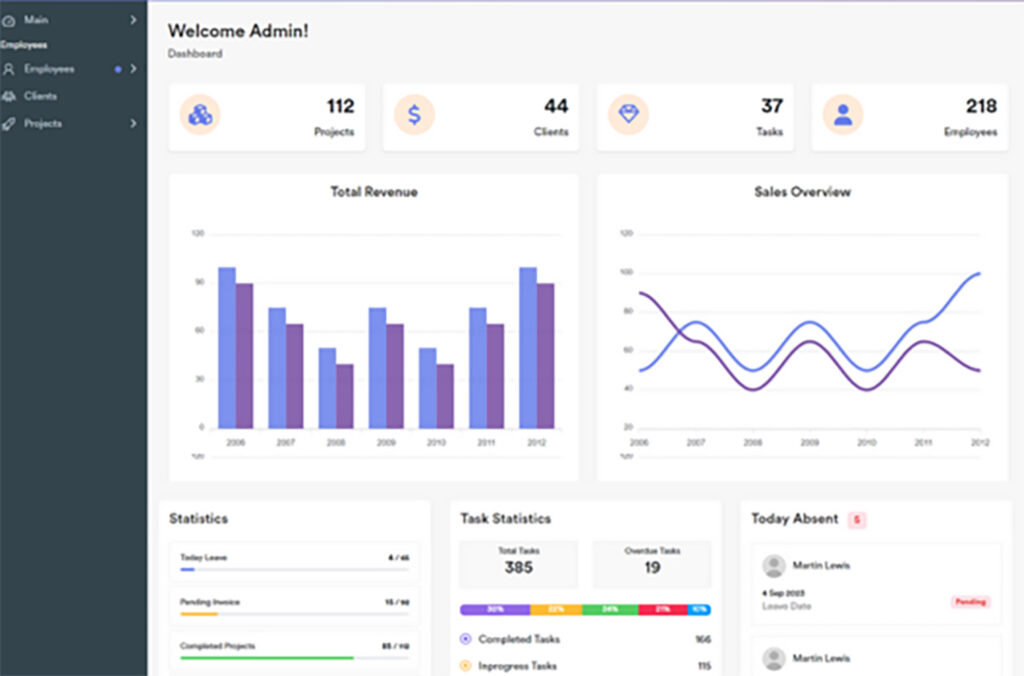Select the Inprogress Tasks orange radio dot

(x=465, y=666)
